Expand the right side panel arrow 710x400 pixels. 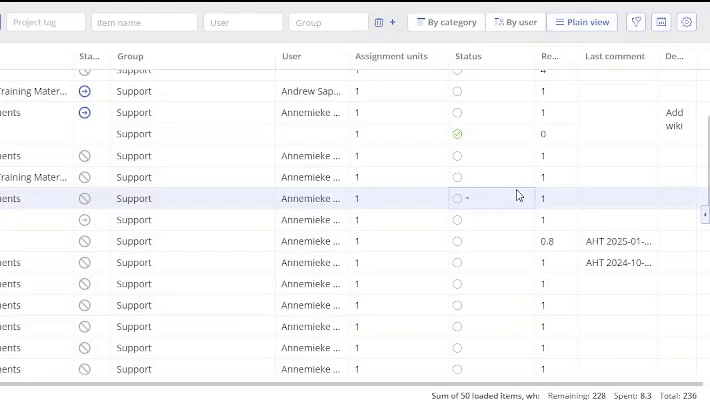pyautogui.click(x=705, y=214)
